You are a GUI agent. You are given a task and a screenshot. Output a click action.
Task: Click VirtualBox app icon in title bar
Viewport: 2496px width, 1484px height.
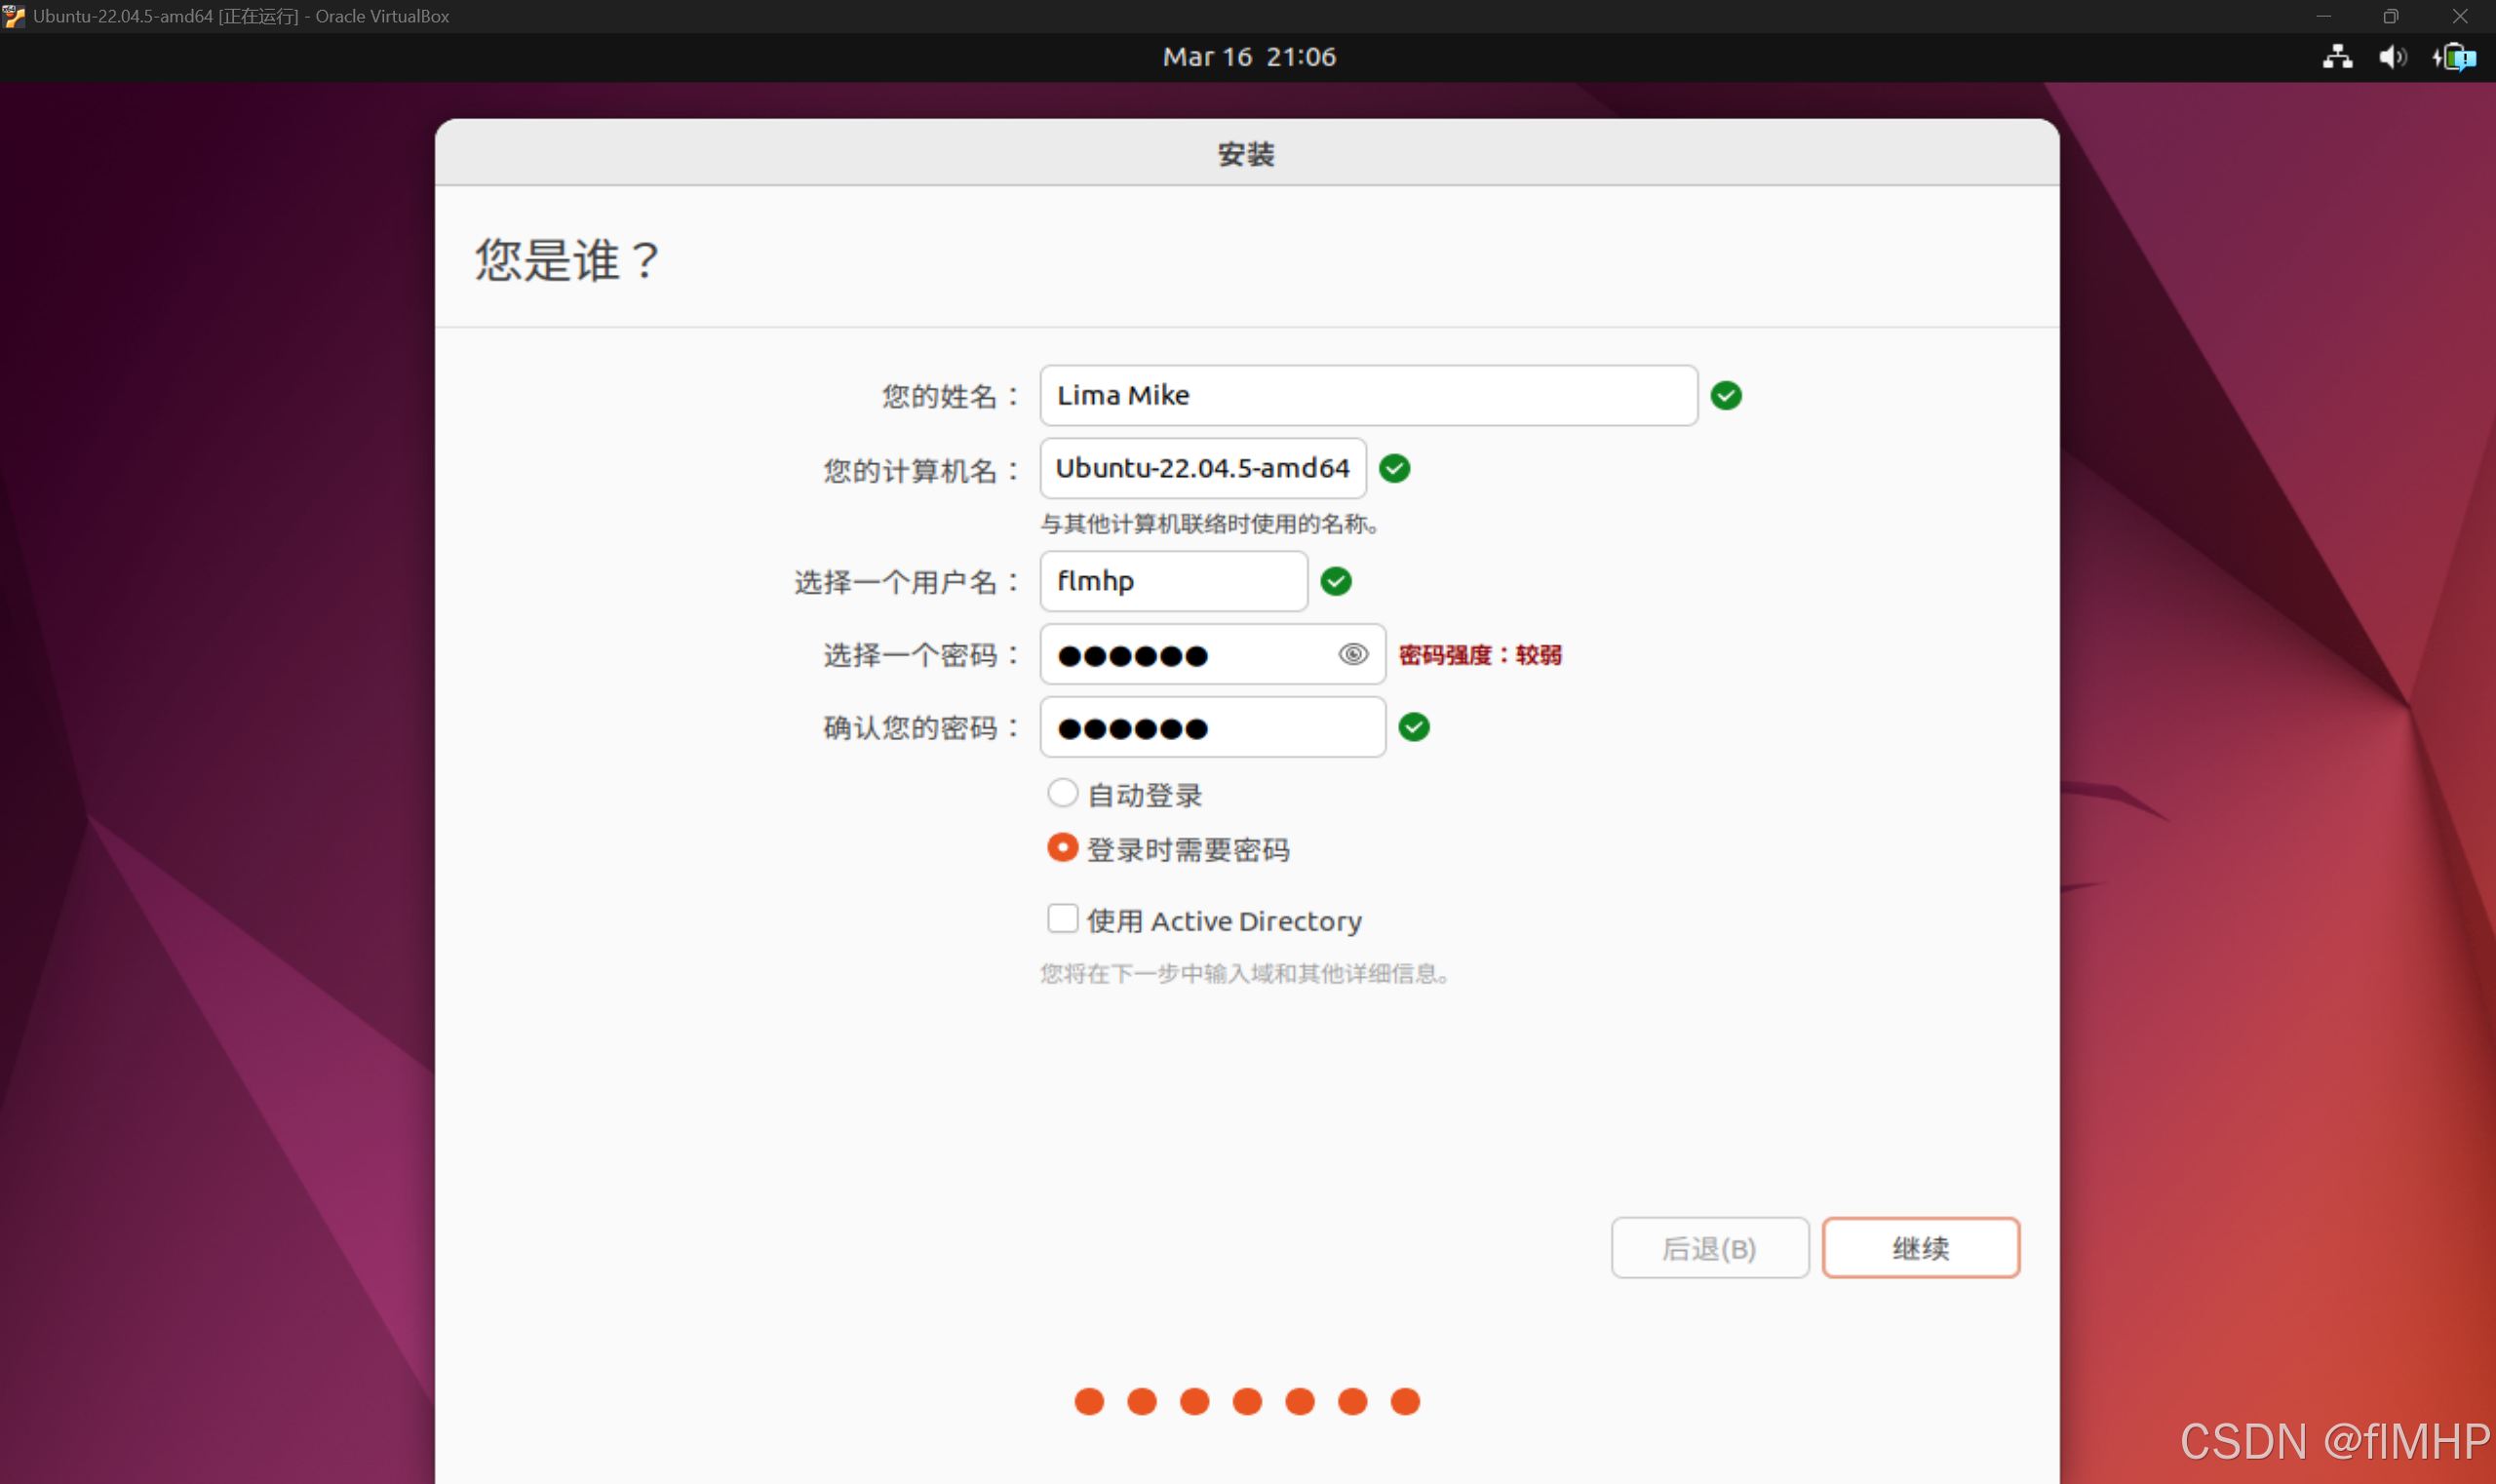(14, 16)
